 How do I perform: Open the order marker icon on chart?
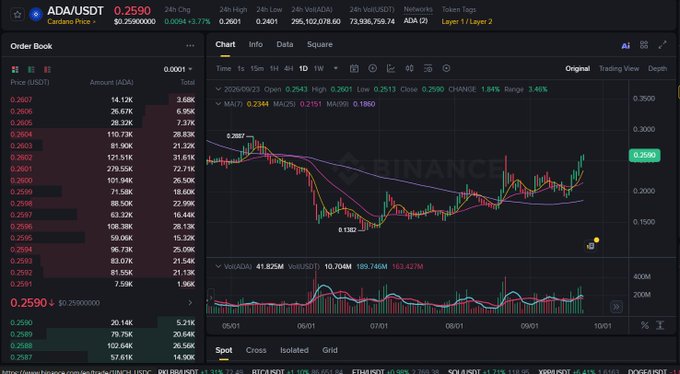pyautogui.click(x=592, y=245)
